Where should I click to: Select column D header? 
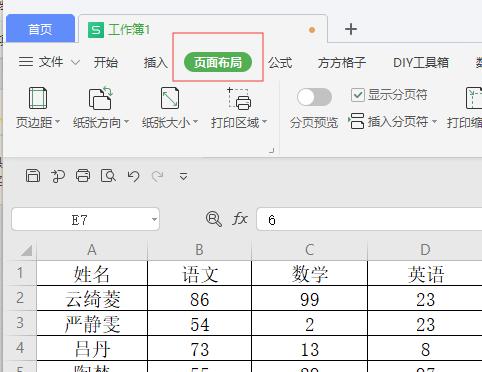[425, 250]
